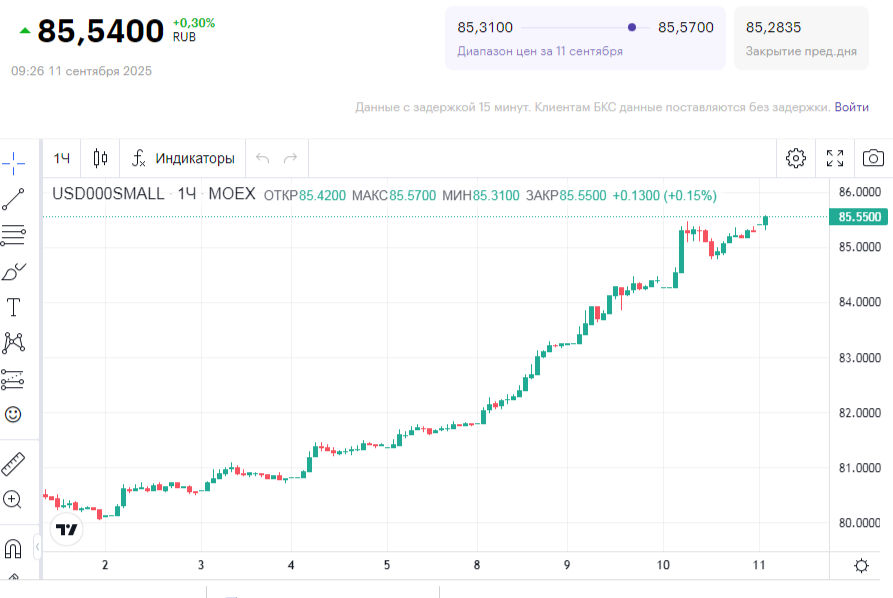The image size is (893, 598).
Task: Click the zoom in magnifier tool
Action: (14, 500)
